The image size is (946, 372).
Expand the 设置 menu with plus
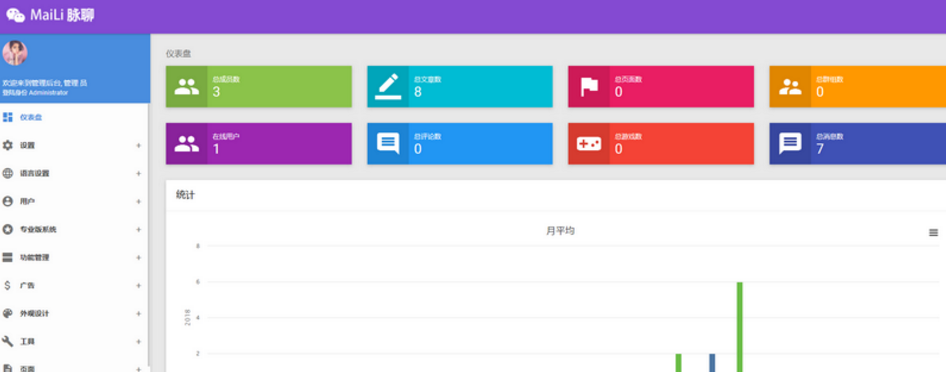coord(139,145)
